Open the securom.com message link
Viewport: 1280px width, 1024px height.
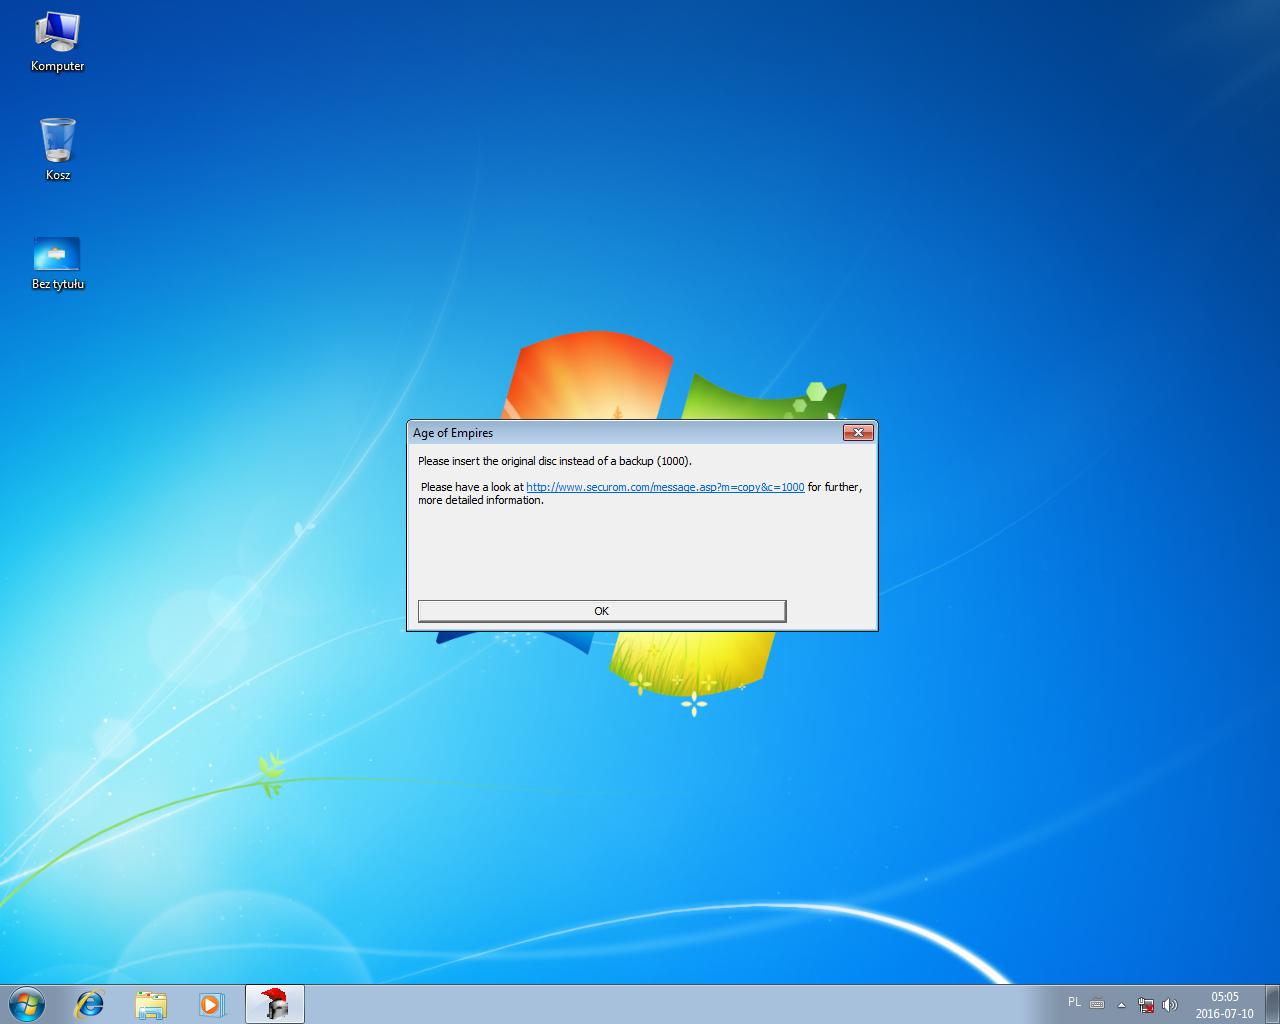pos(665,487)
